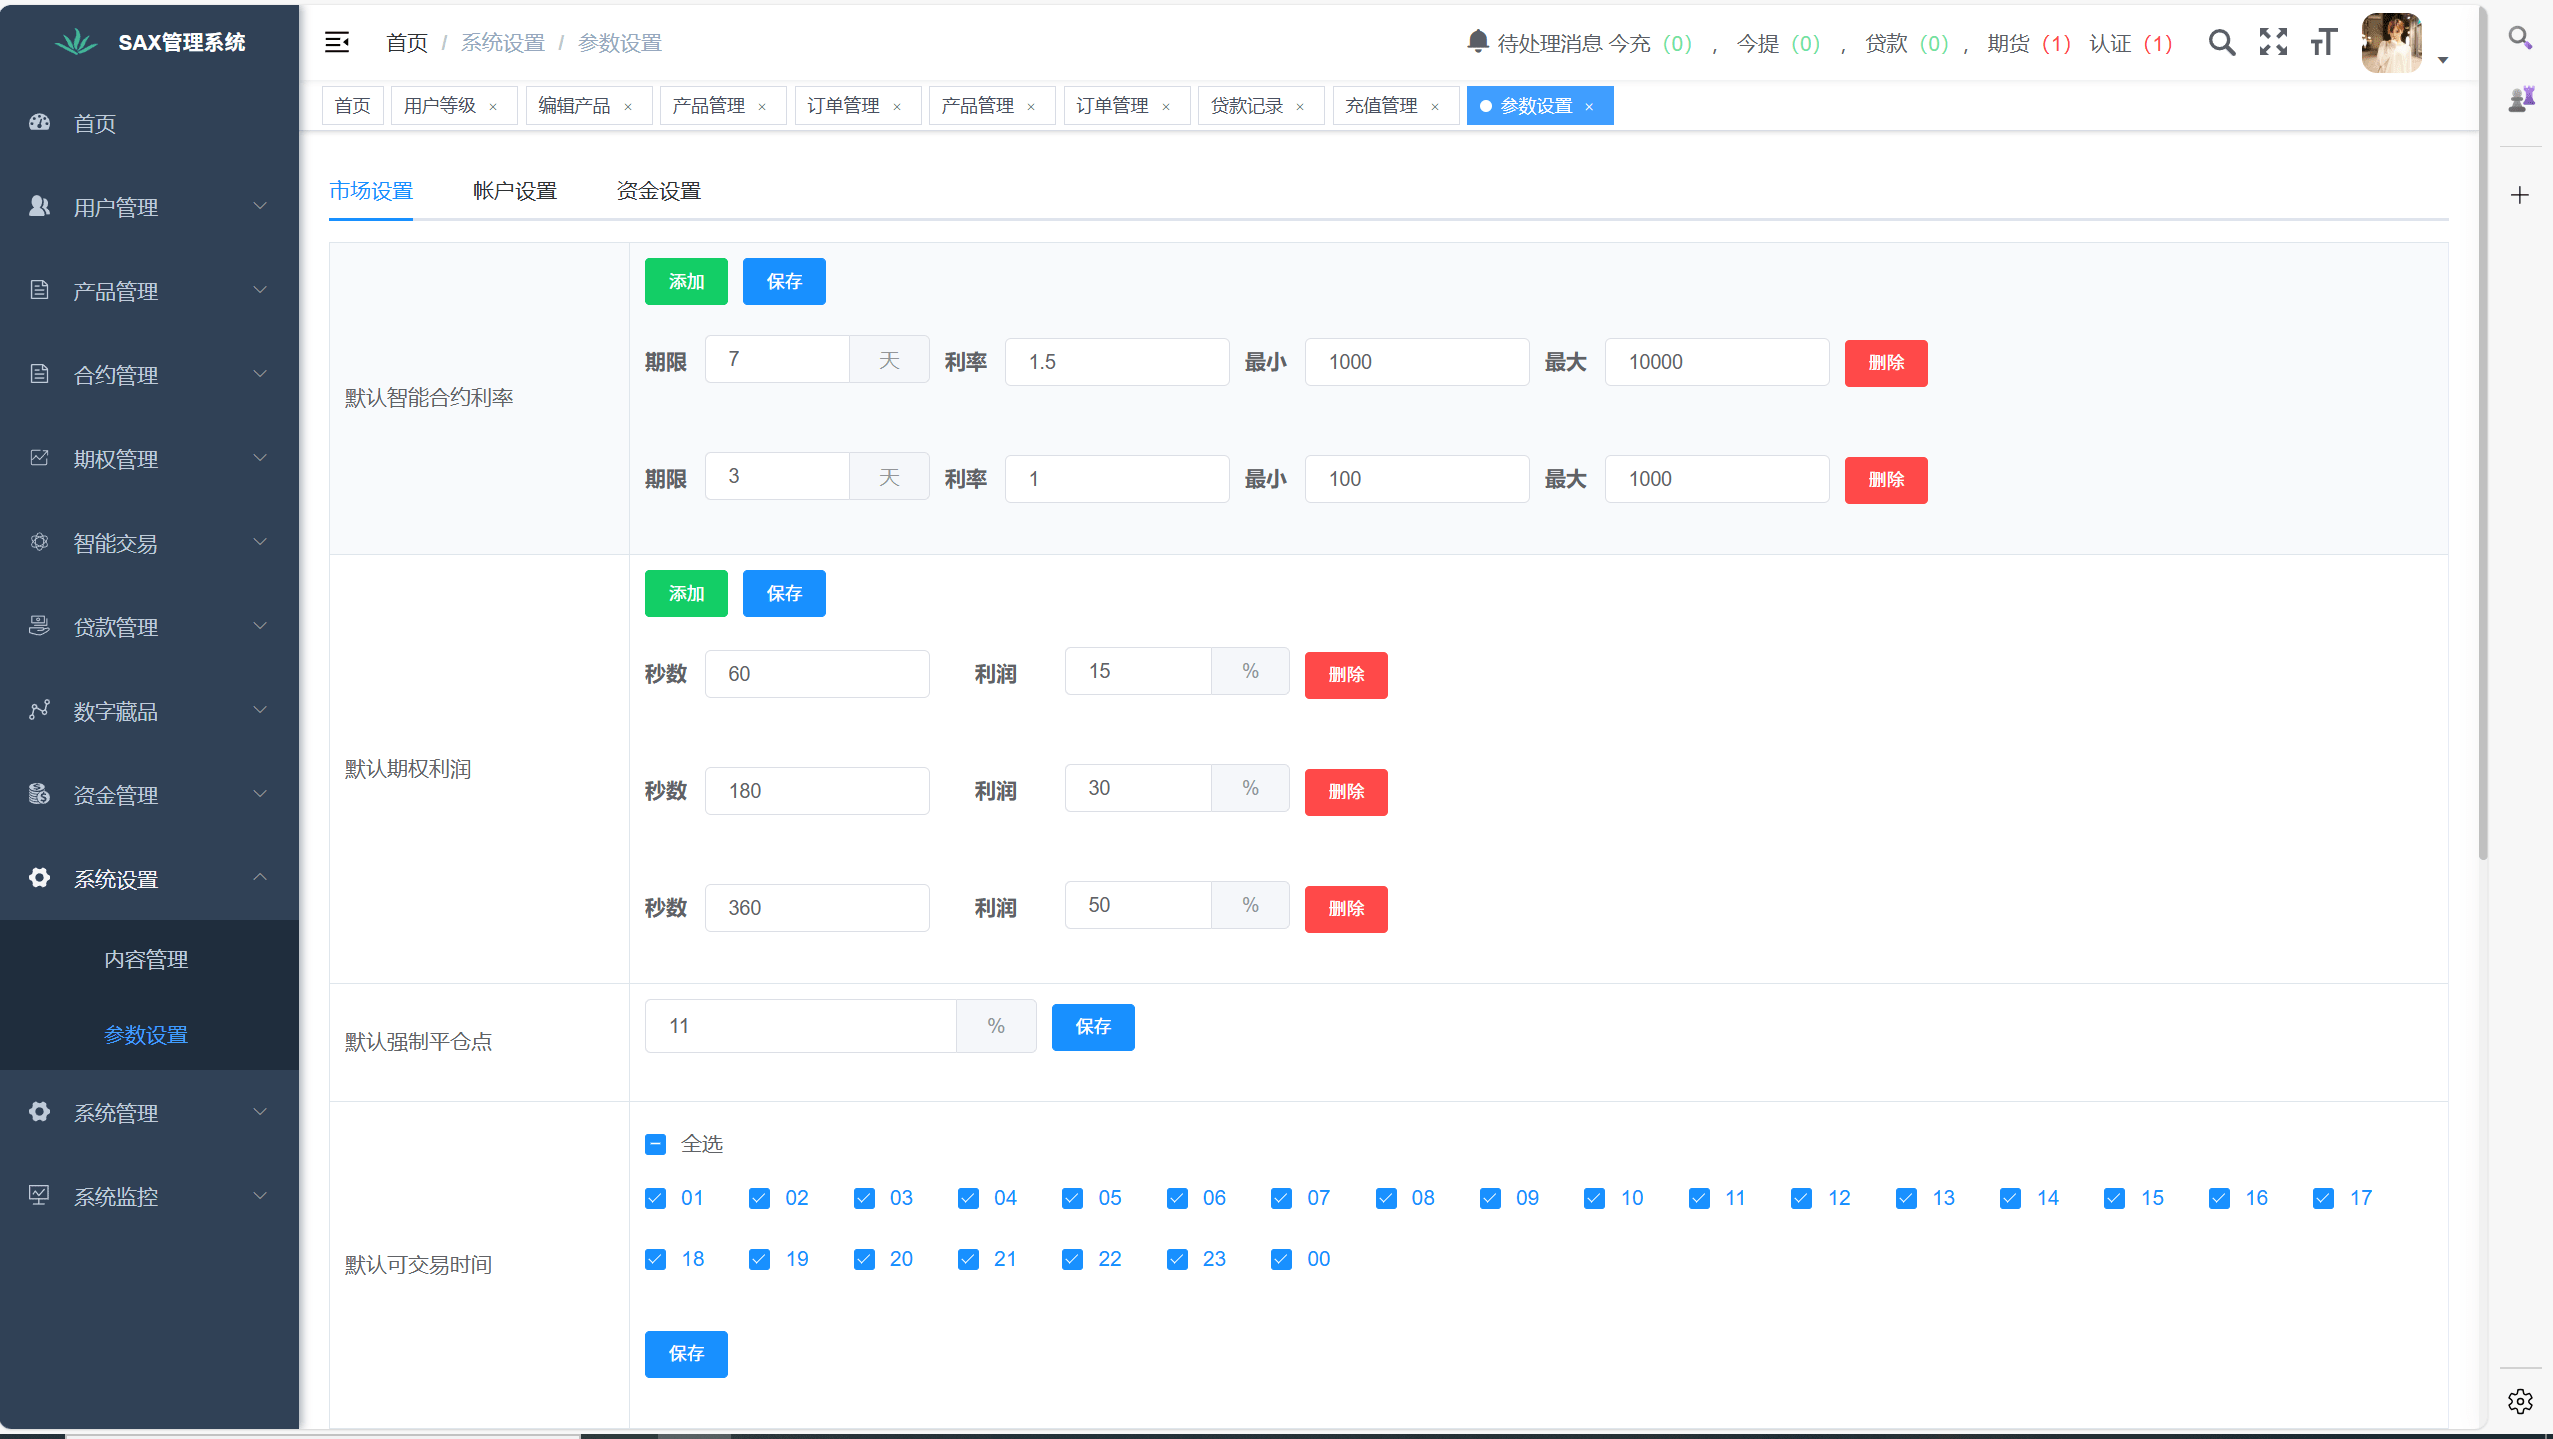Uncheck hour 12 checkbox

point(1802,1198)
